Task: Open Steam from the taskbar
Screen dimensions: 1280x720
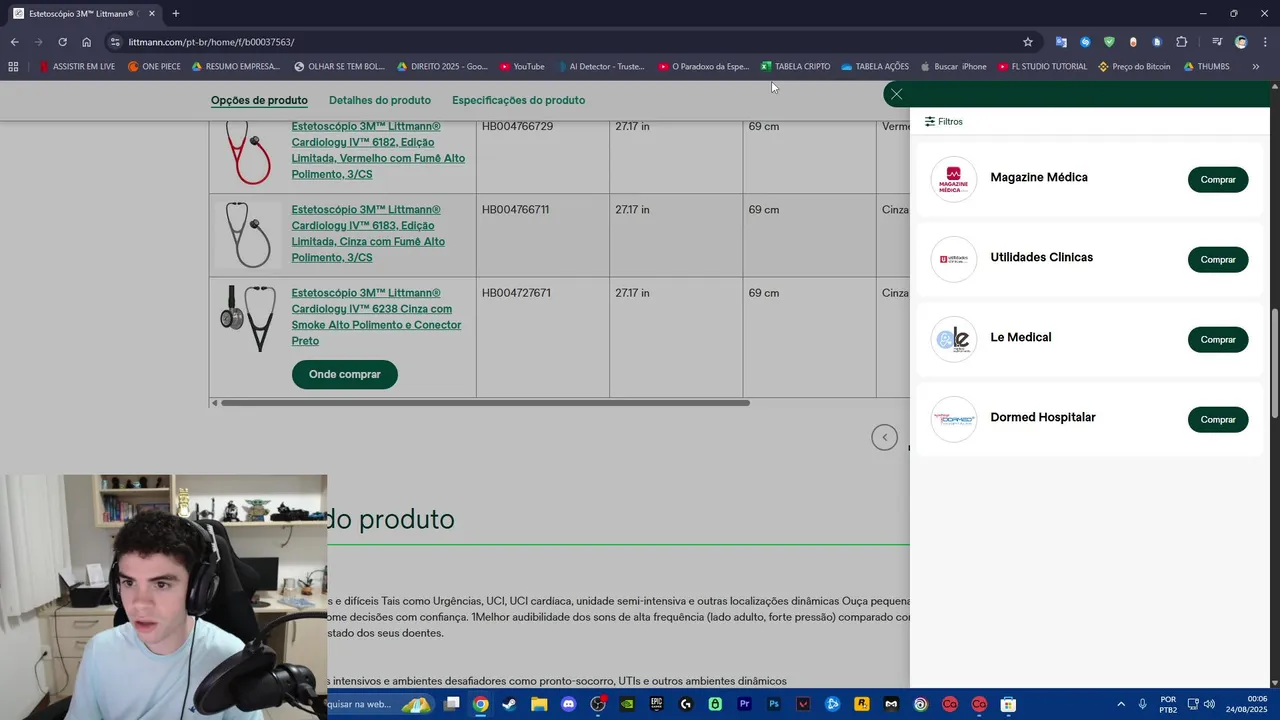Action: pyautogui.click(x=510, y=704)
